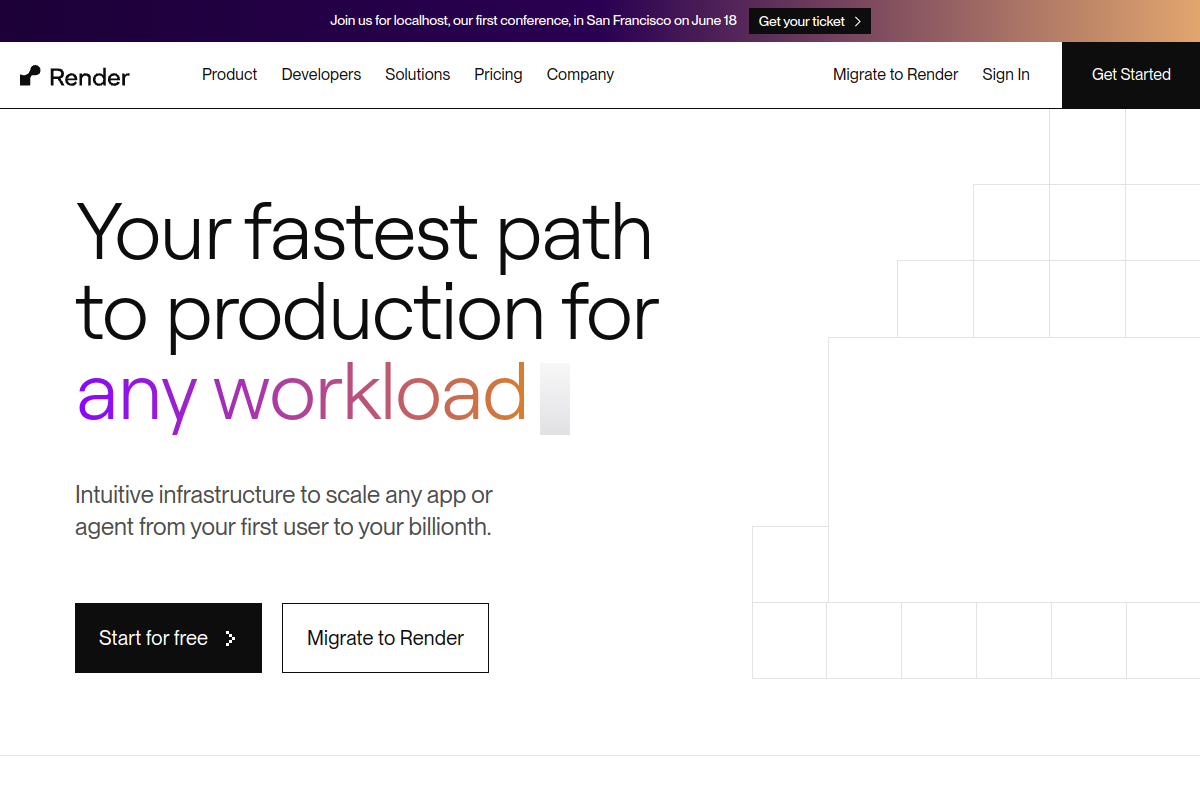Viewport: 1200px width, 800px height.
Task: Click the Render wordmark text
Action: (89, 77)
